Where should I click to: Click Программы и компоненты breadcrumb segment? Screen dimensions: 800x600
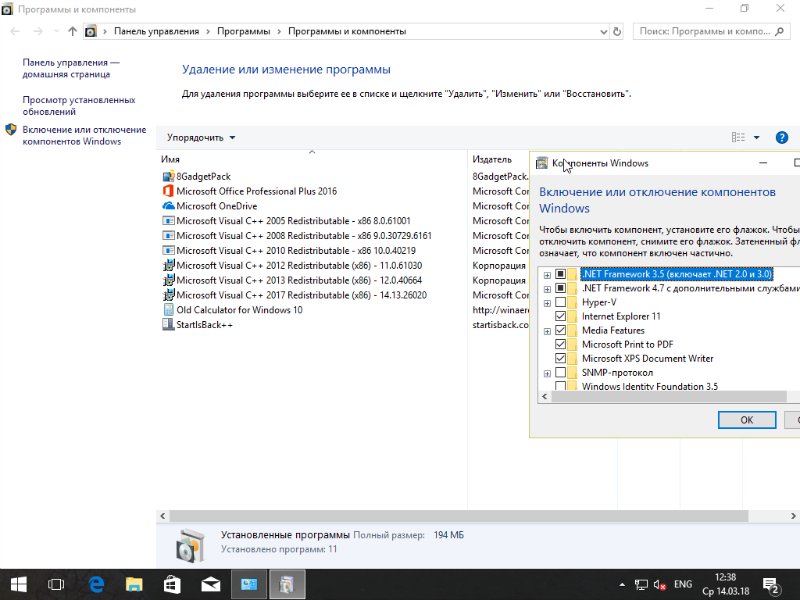347,32
